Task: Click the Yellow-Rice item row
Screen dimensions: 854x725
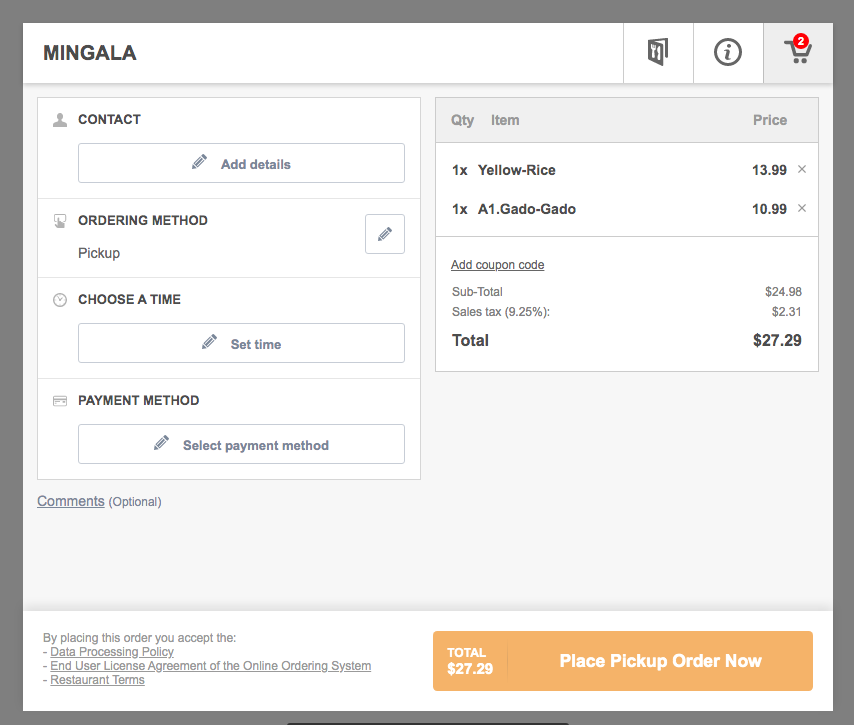Action: (627, 170)
